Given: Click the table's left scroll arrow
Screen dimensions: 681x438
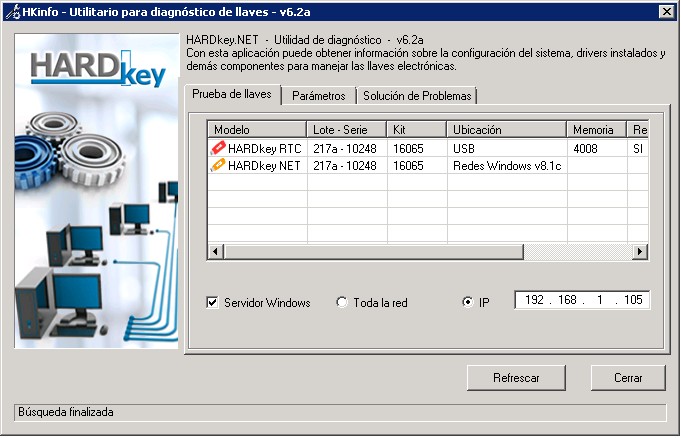Looking at the screenshot, I should click(x=215, y=251).
